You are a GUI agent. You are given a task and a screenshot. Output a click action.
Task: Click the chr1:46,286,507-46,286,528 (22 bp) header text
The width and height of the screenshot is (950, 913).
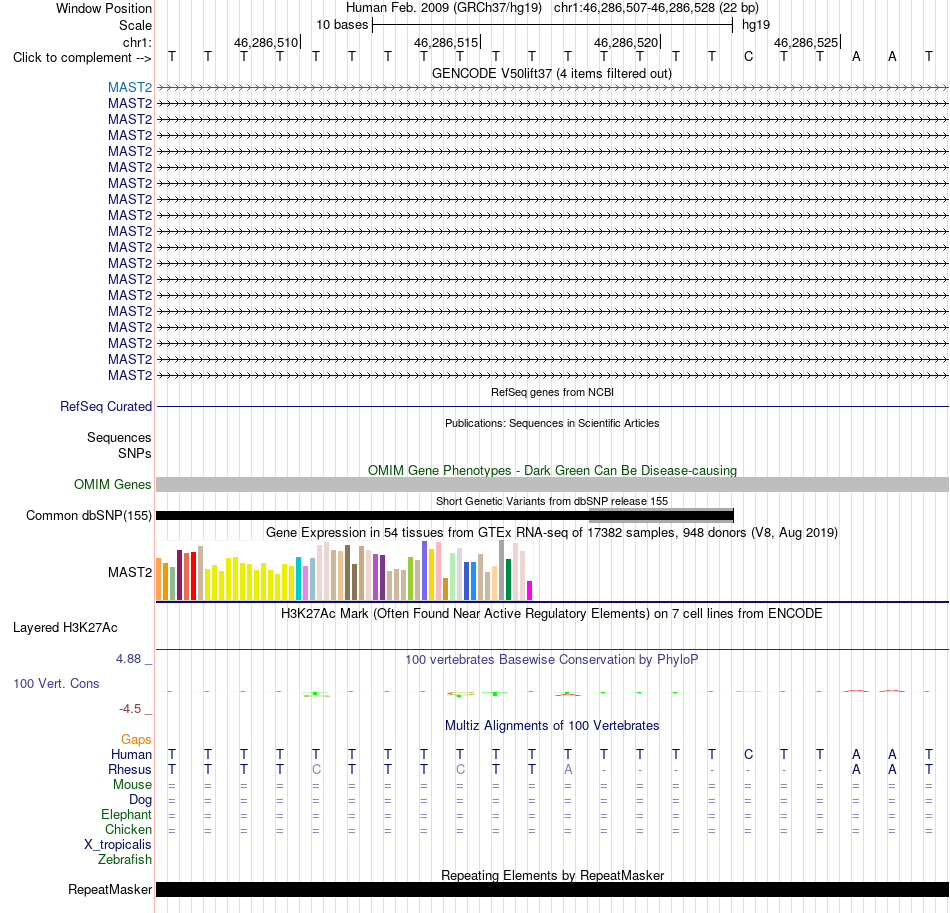(656, 8)
